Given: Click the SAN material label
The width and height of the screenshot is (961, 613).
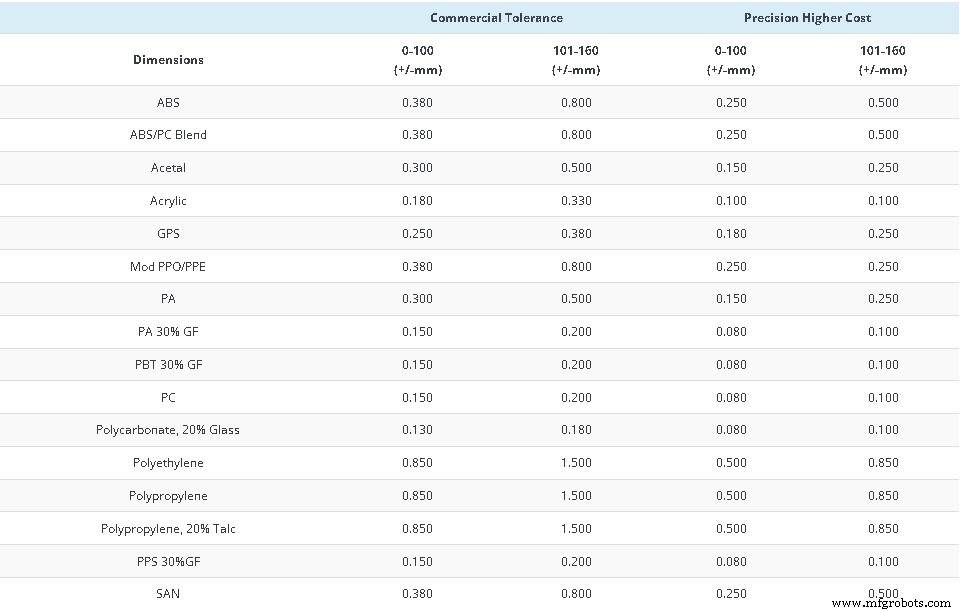Looking at the screenshot, I should coord(168,594).
